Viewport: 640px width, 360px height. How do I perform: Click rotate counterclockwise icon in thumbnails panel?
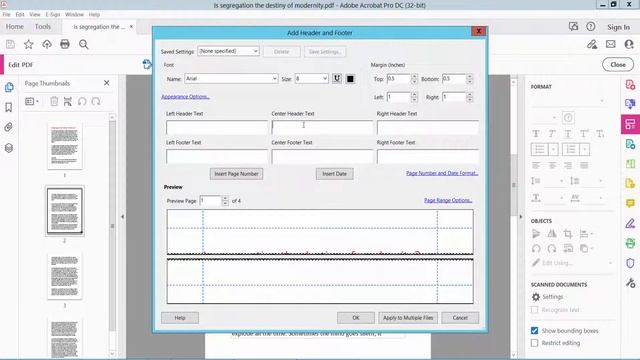pos(82,101)
